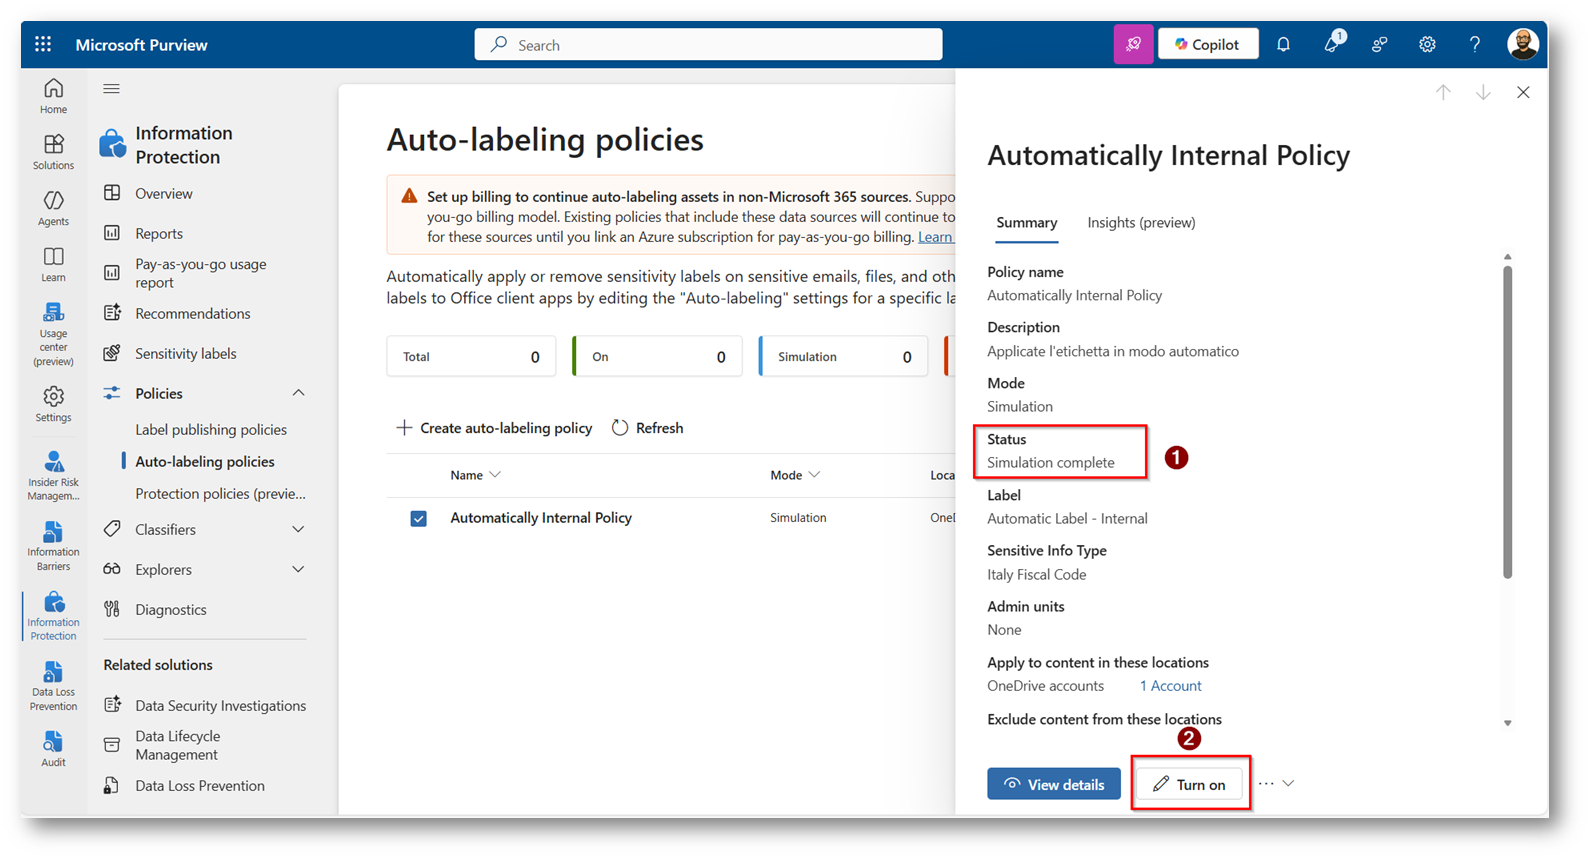Open the settings gear in header
Image resolution: width=1591 pixels, height=860 pixels.
[1427, 44]
